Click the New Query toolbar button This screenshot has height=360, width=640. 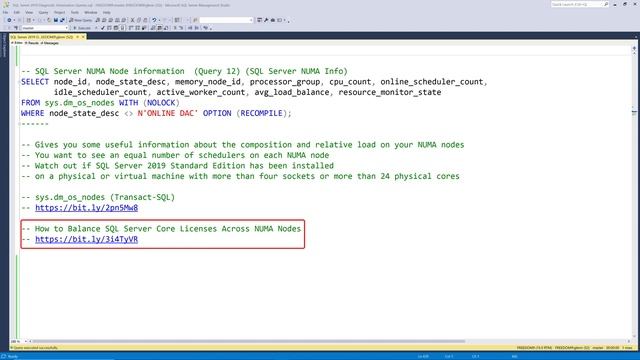80,20
